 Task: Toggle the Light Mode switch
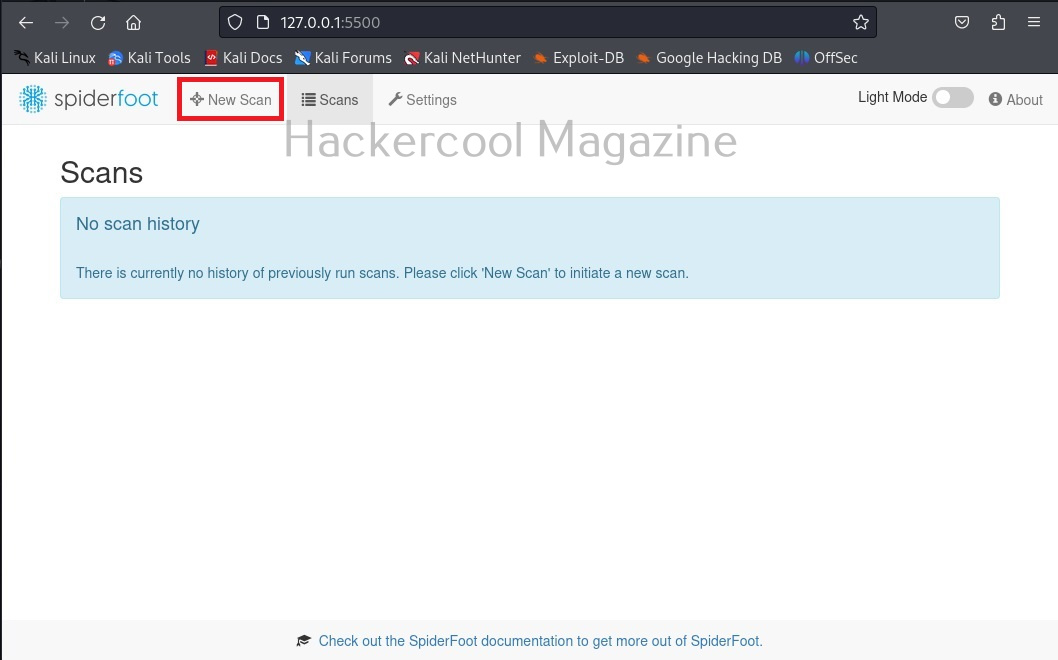click(952, 98)
